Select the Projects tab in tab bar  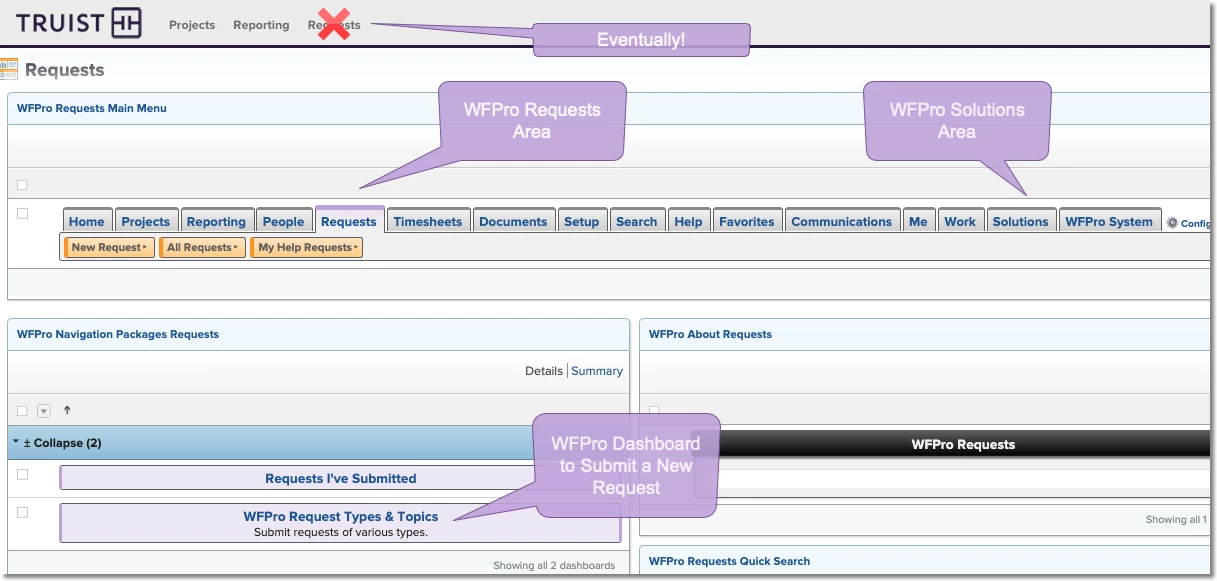pos(146,221)
